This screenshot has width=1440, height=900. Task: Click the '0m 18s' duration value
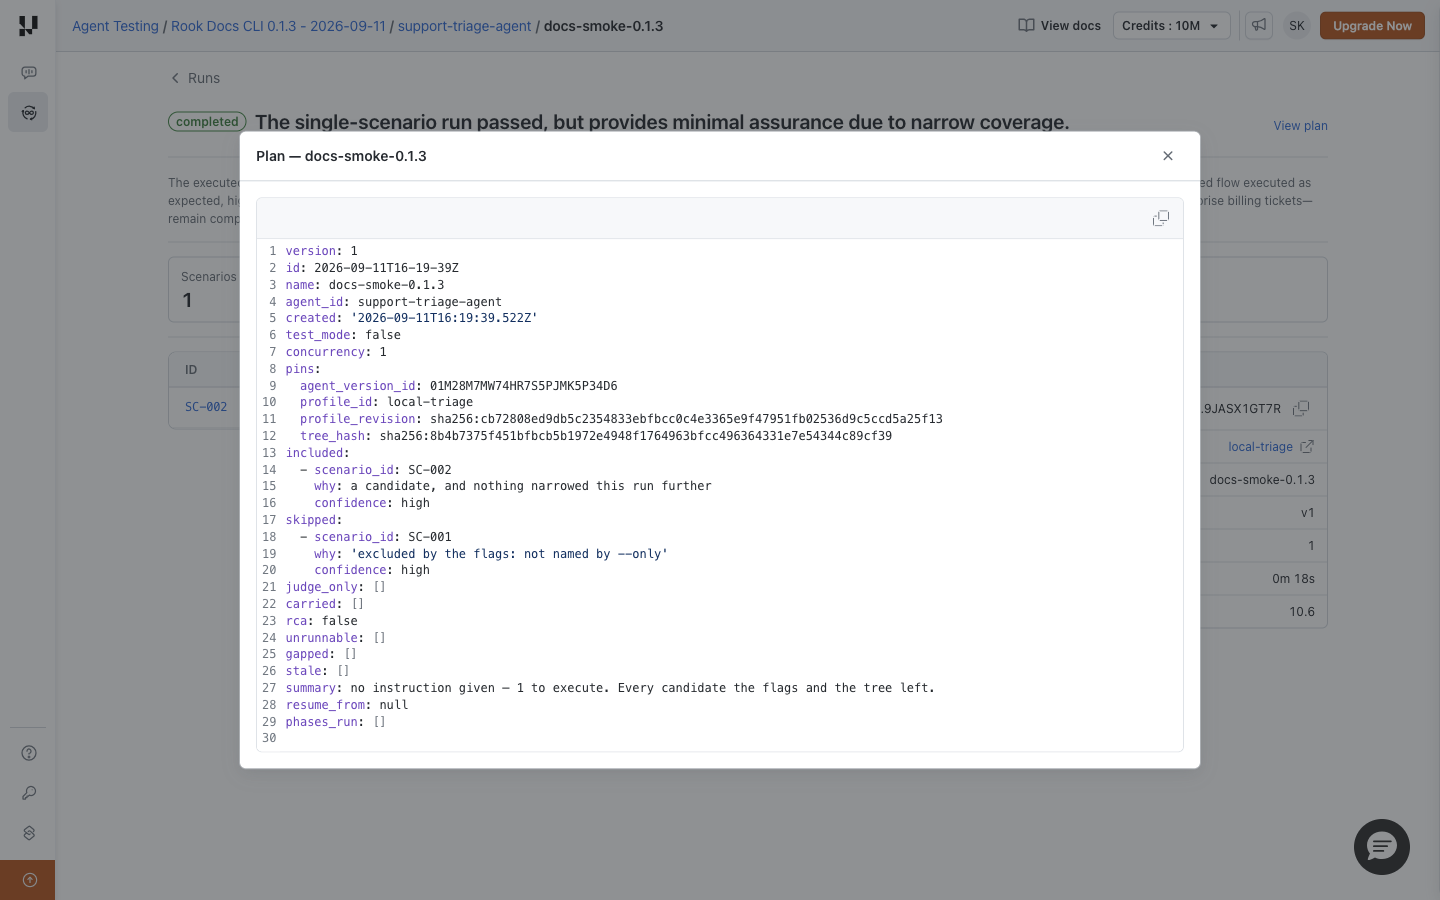click(x=1294, y=579)
